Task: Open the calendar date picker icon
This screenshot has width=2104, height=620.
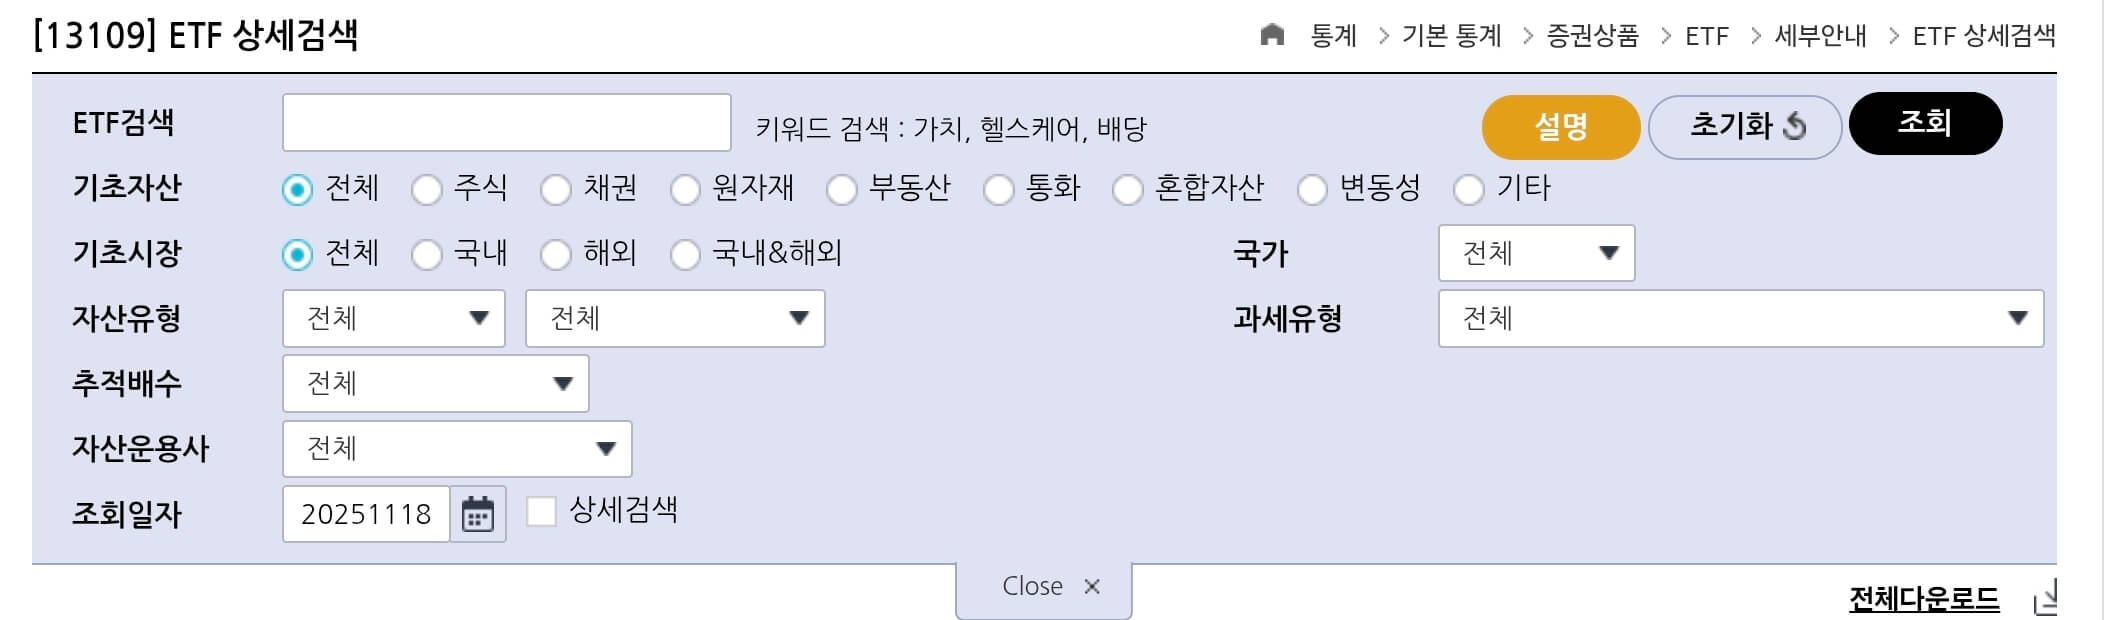Action: point(478,514)
